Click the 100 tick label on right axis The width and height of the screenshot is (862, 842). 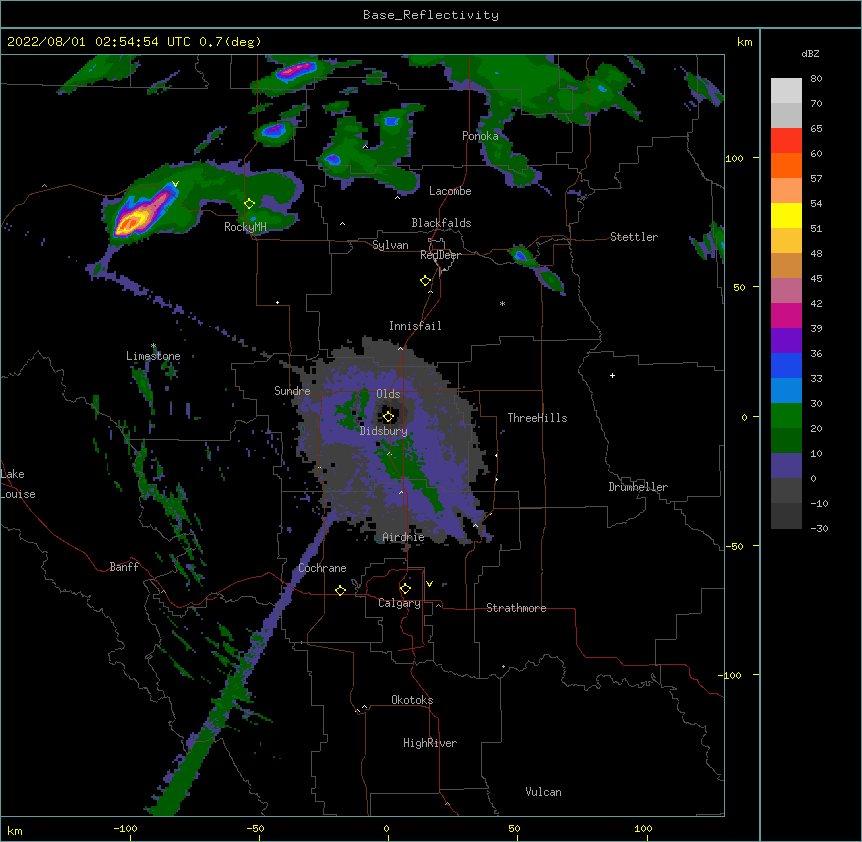[734, 158]
